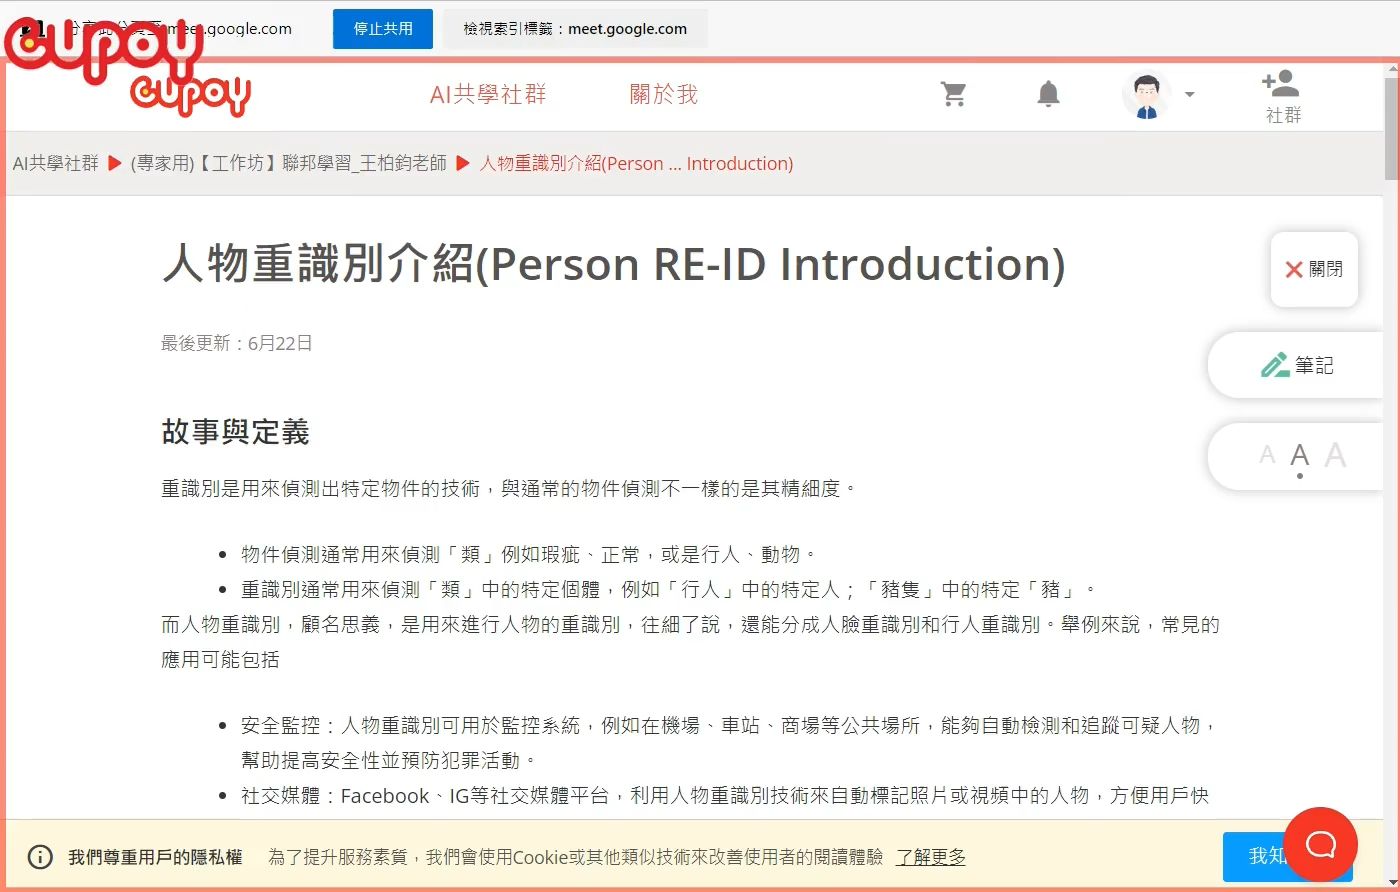The height and width of the screenshot is (892, 1400).
Task: Click the info icon in the privacy banner
Action: click(39, 856)
